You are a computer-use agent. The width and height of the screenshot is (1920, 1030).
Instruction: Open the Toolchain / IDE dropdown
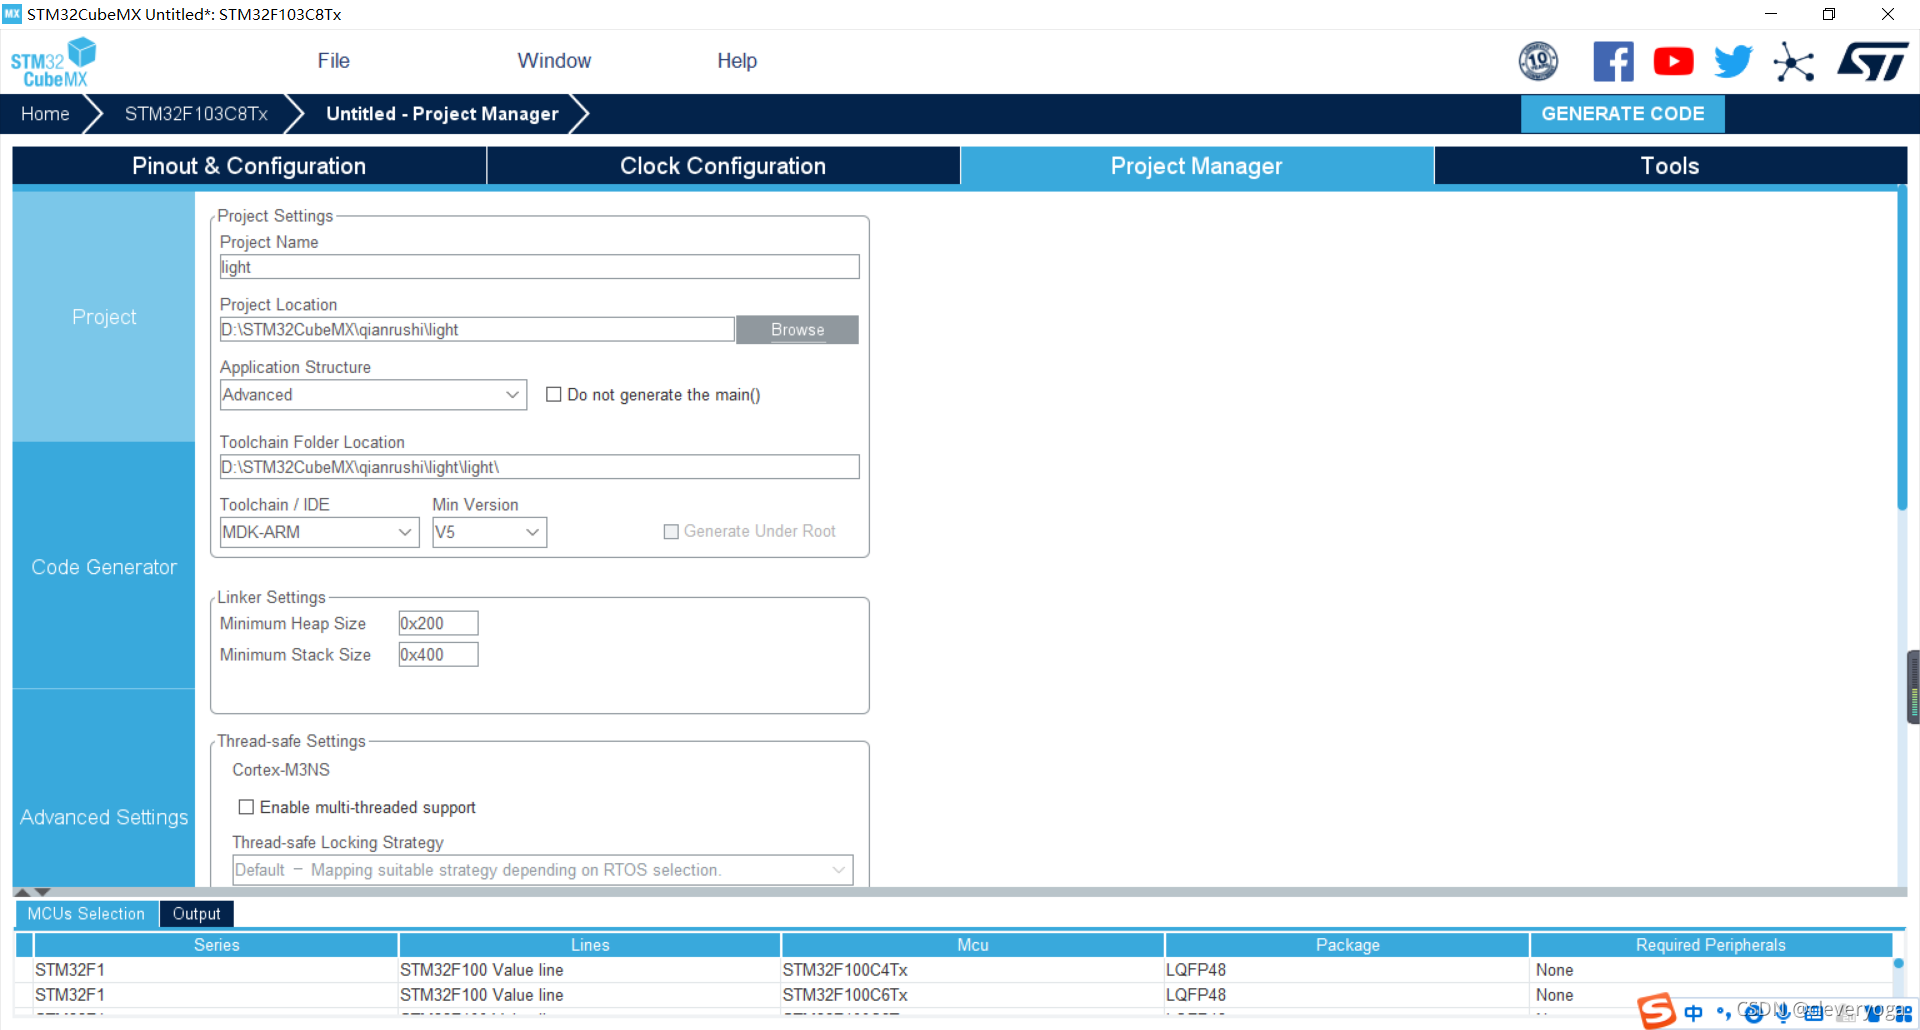click(x=319, y=532)
